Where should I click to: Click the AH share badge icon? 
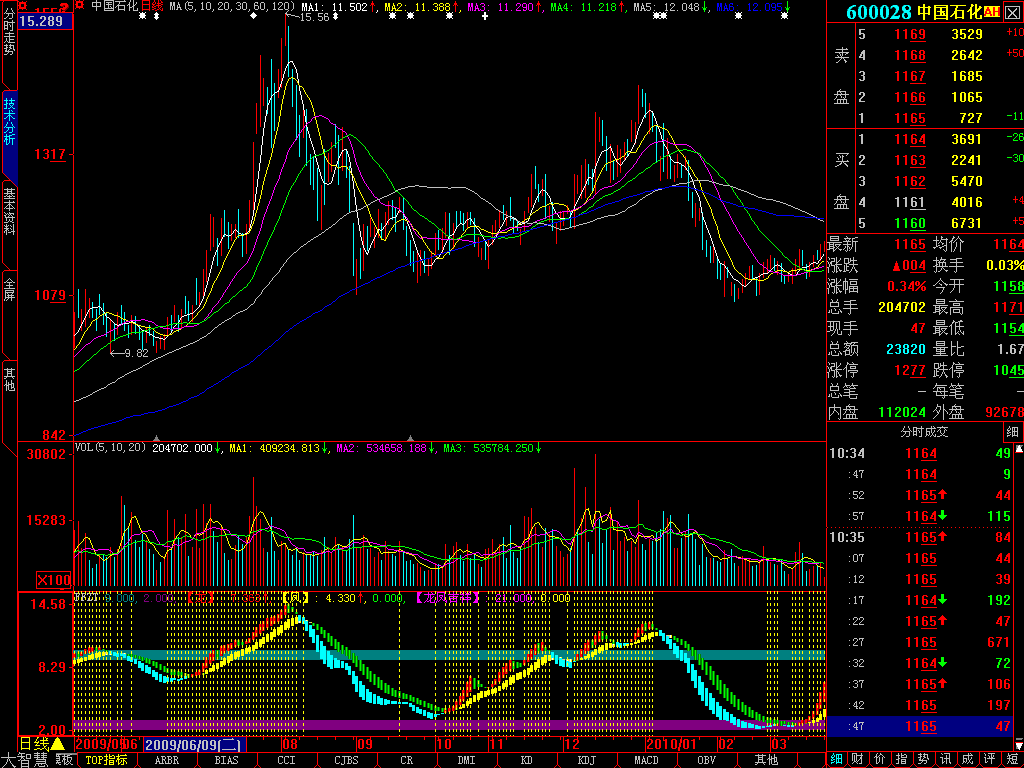click(x=992, y=12)
